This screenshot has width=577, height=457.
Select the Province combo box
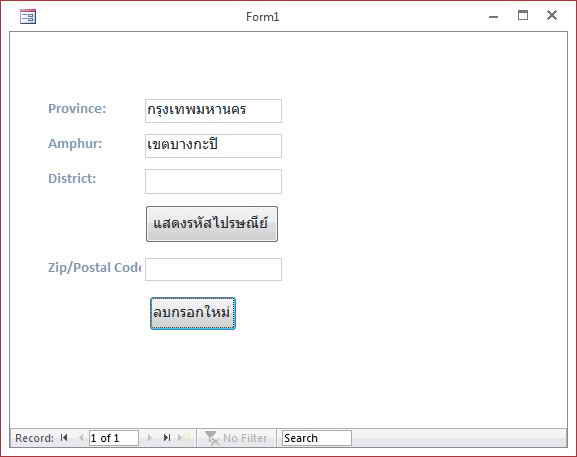pos(213,110)
